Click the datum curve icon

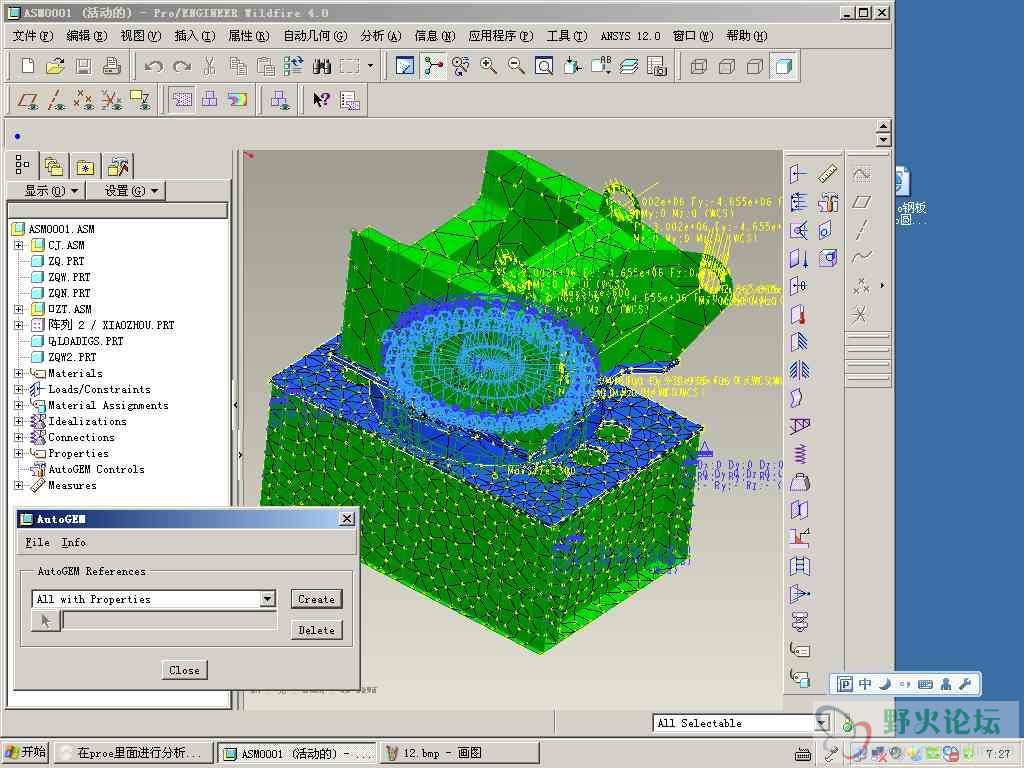[x=861, y=256]
